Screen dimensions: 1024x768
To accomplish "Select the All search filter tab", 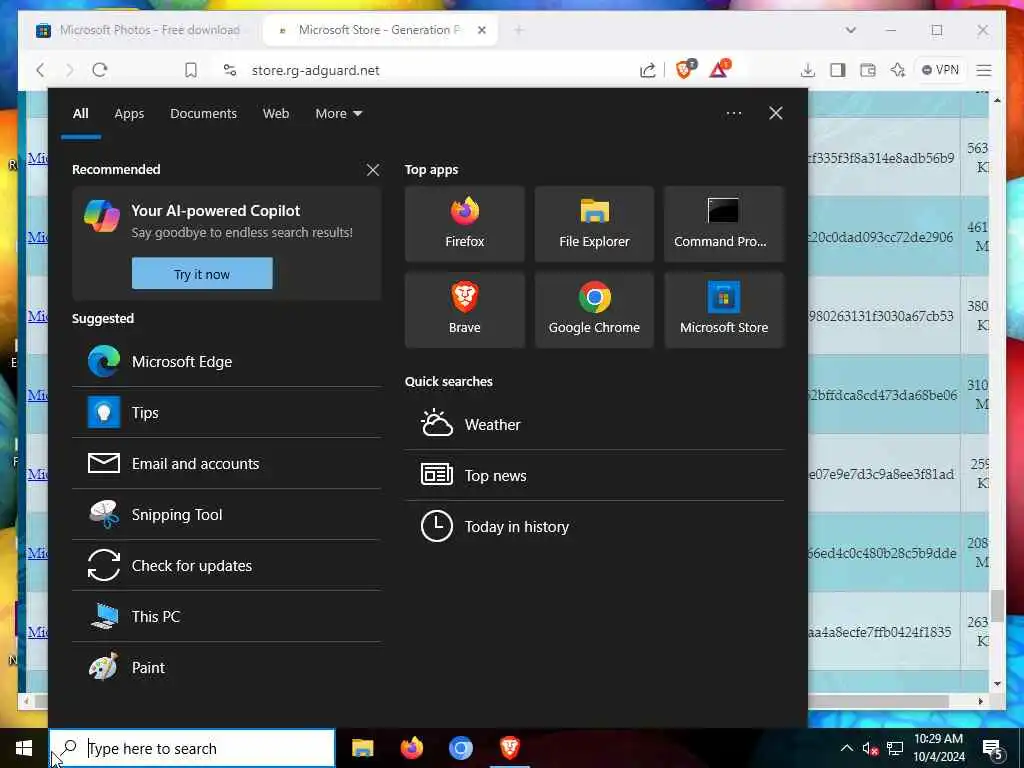I will point(81,114).
